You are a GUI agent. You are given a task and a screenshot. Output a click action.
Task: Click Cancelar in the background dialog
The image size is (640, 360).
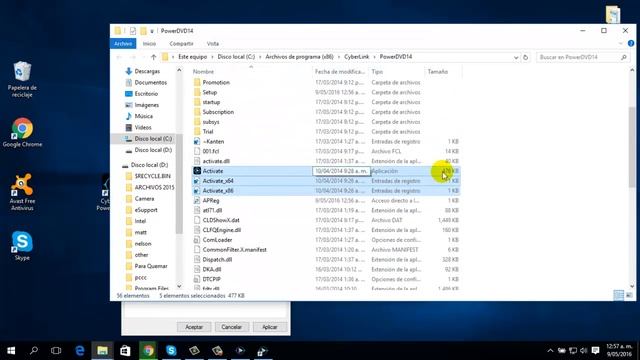tap(231, 327)
